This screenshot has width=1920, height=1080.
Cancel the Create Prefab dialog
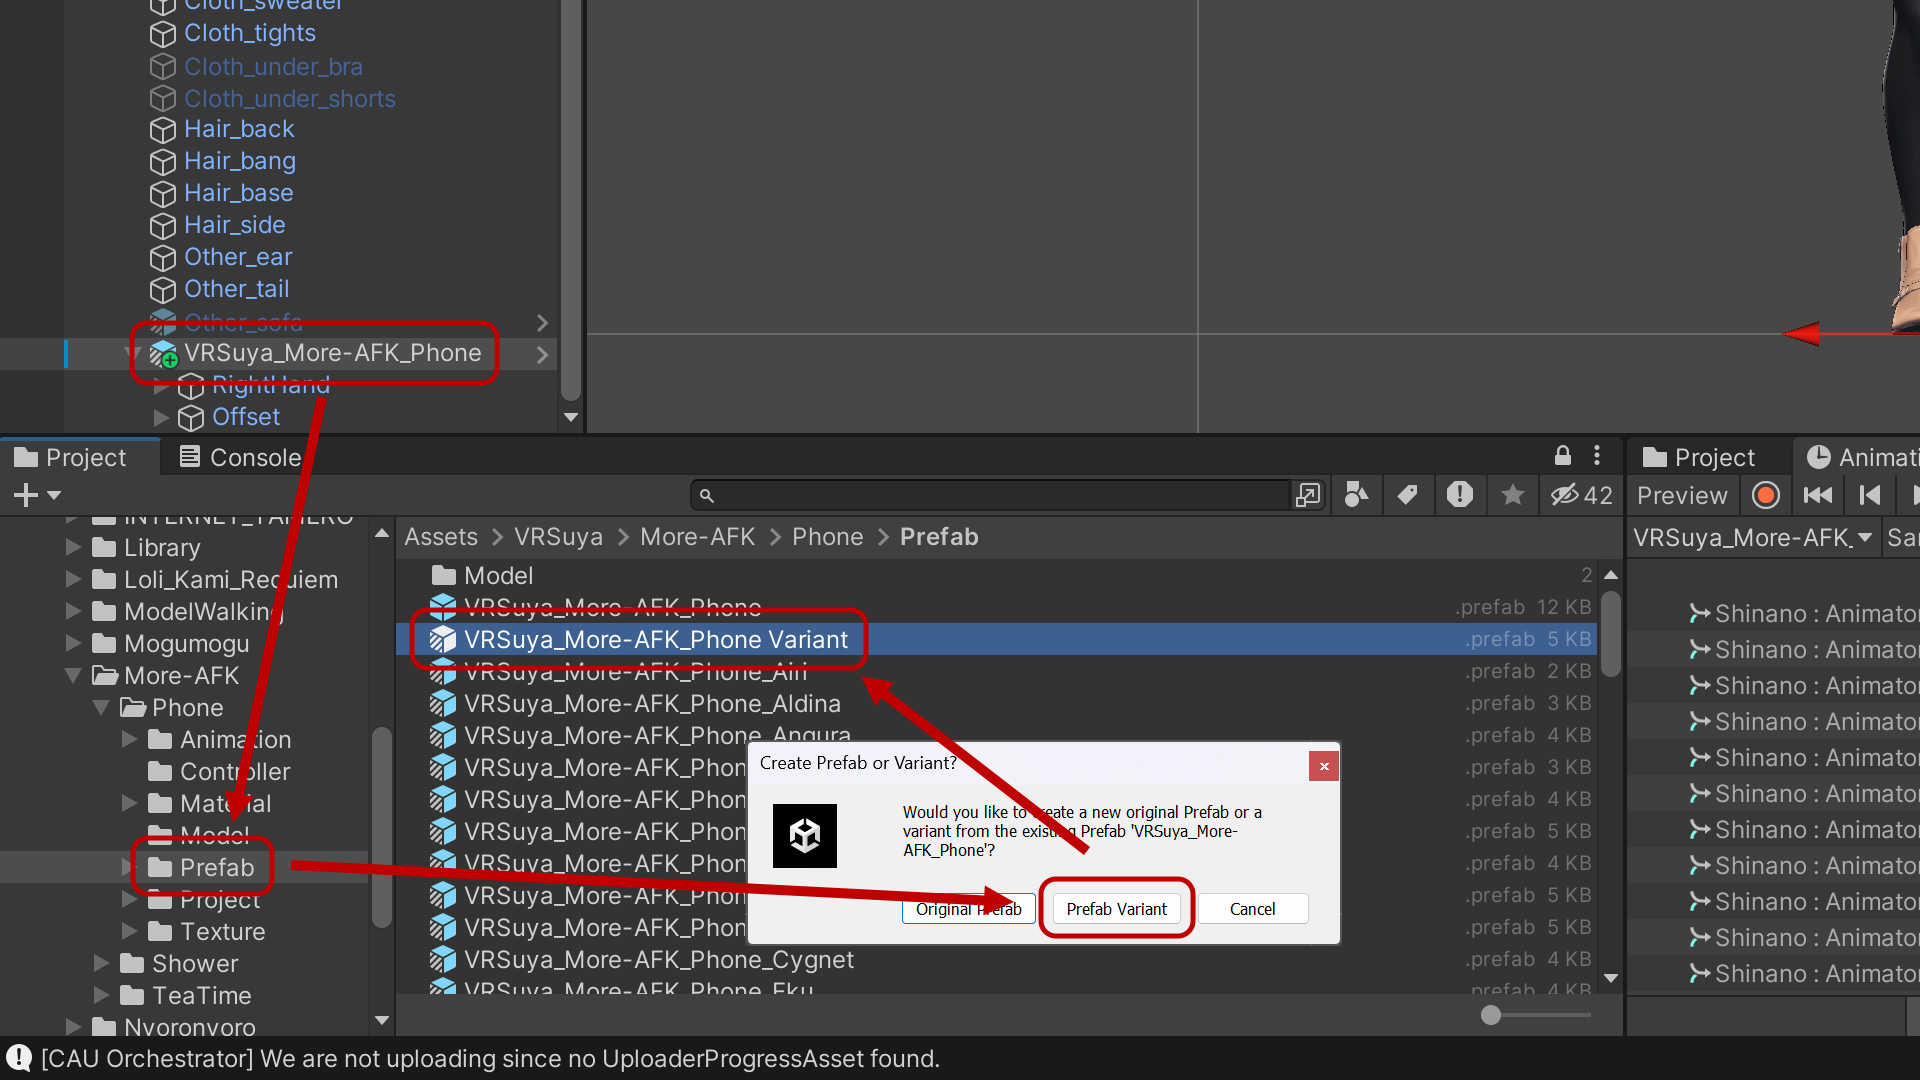tap(1252, 909)
